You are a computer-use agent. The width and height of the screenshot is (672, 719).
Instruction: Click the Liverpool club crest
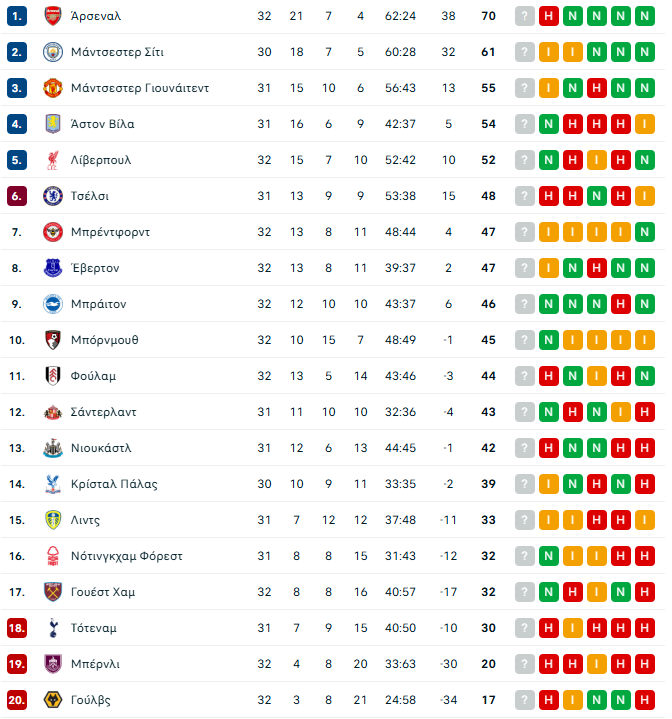52,160
